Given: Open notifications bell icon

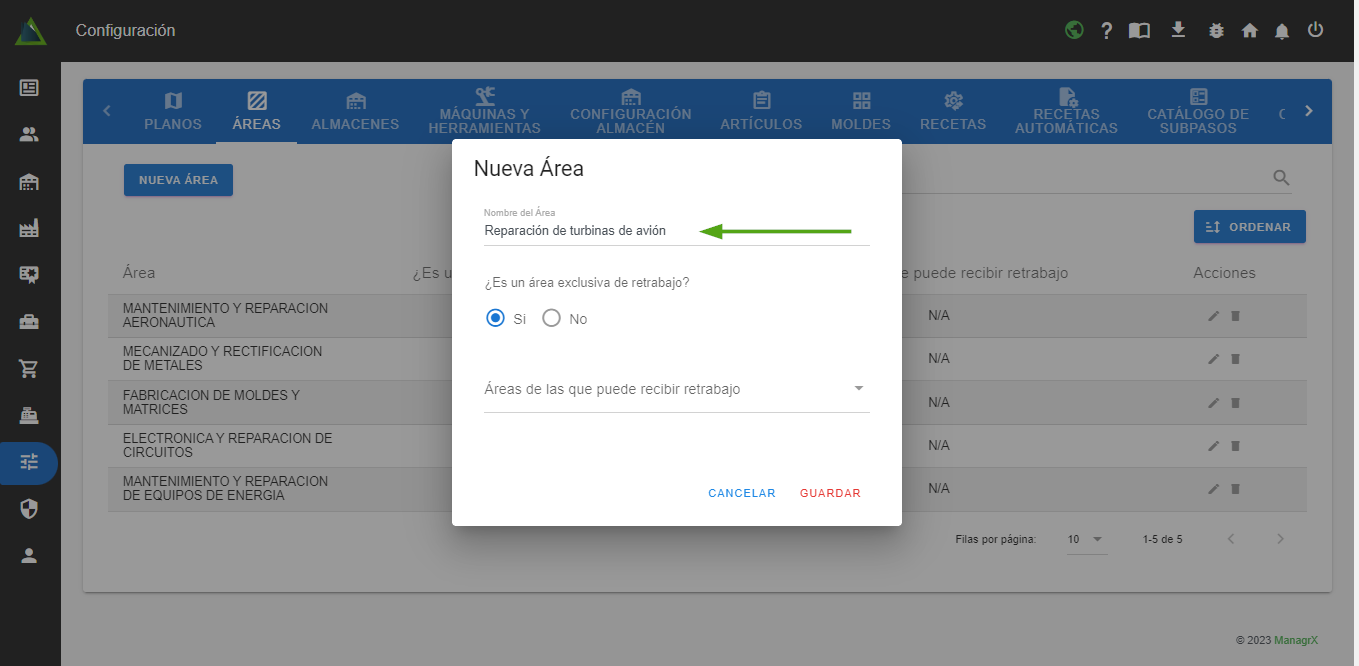Looking at the screenshot, I should [x=1282, y=30].
